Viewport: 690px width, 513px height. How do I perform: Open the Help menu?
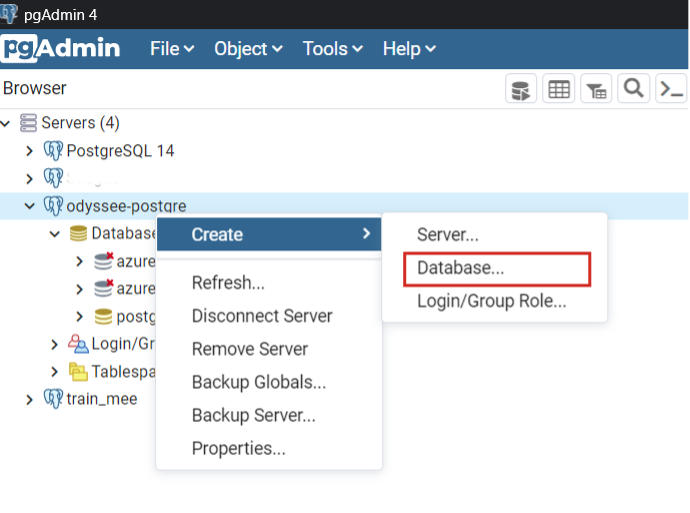pyautogui.click(x=409, y=48)
